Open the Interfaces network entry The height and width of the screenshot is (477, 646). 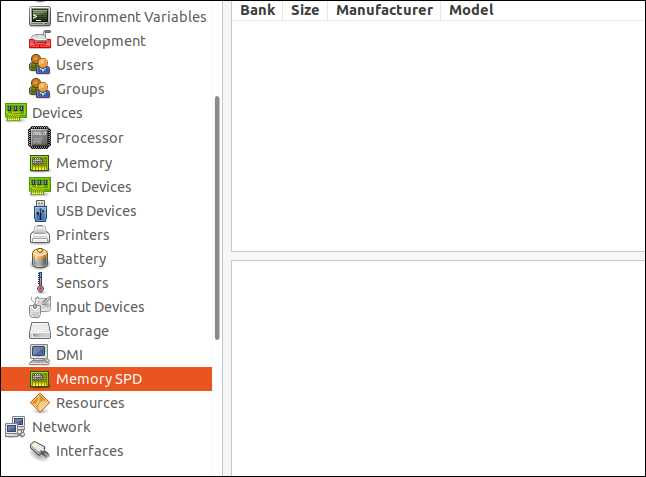tap(89, 451)
